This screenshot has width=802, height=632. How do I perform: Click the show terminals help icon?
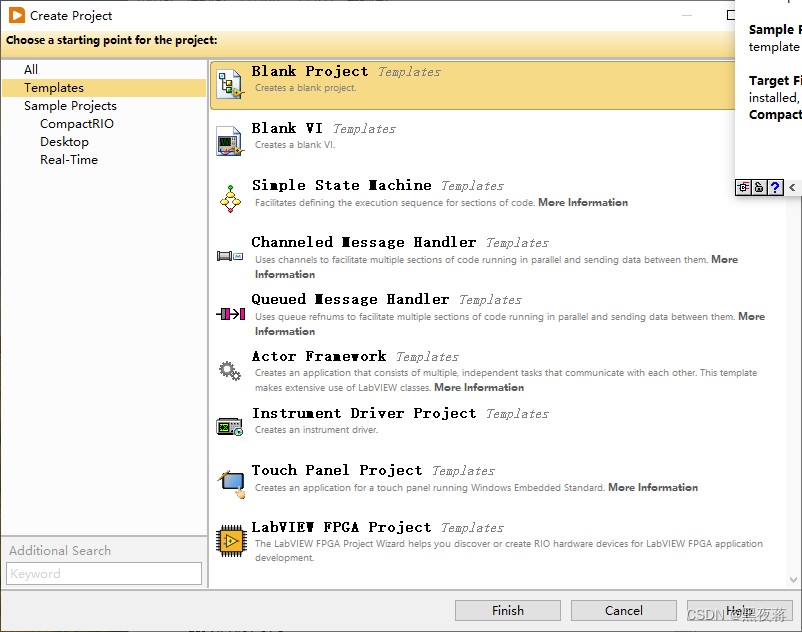coord(743,188)
